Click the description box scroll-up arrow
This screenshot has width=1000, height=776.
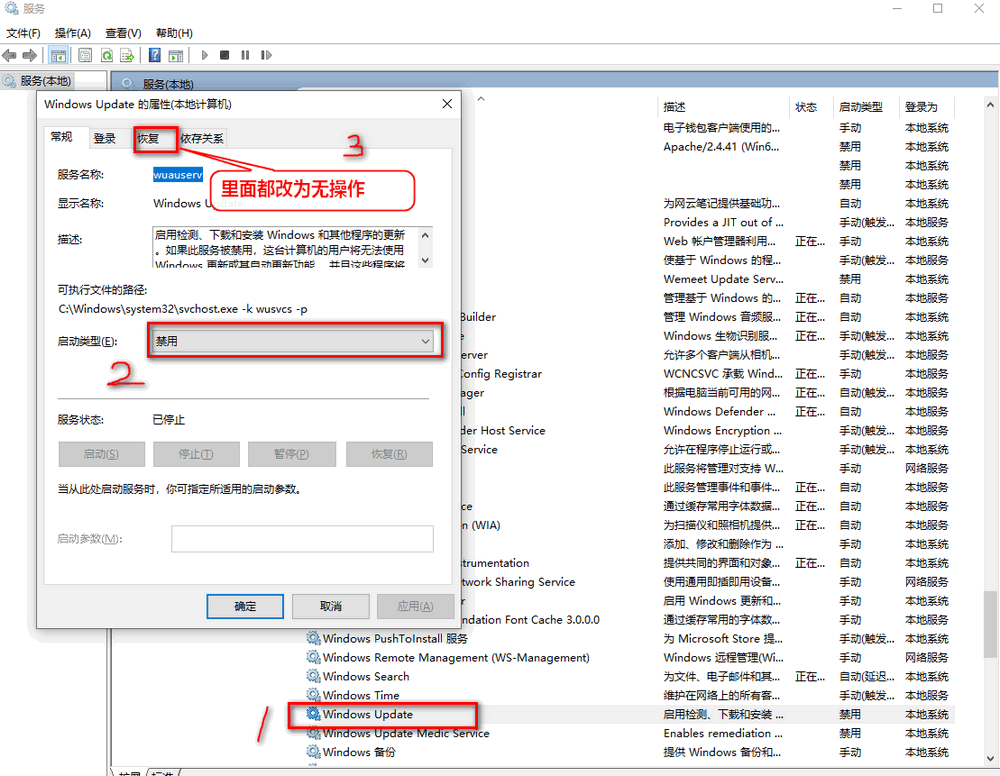(x=425, y=236)
